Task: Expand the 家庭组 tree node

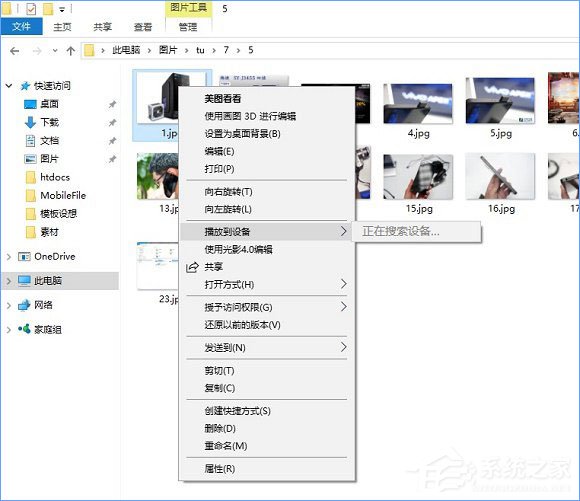Action: point(9,330)
